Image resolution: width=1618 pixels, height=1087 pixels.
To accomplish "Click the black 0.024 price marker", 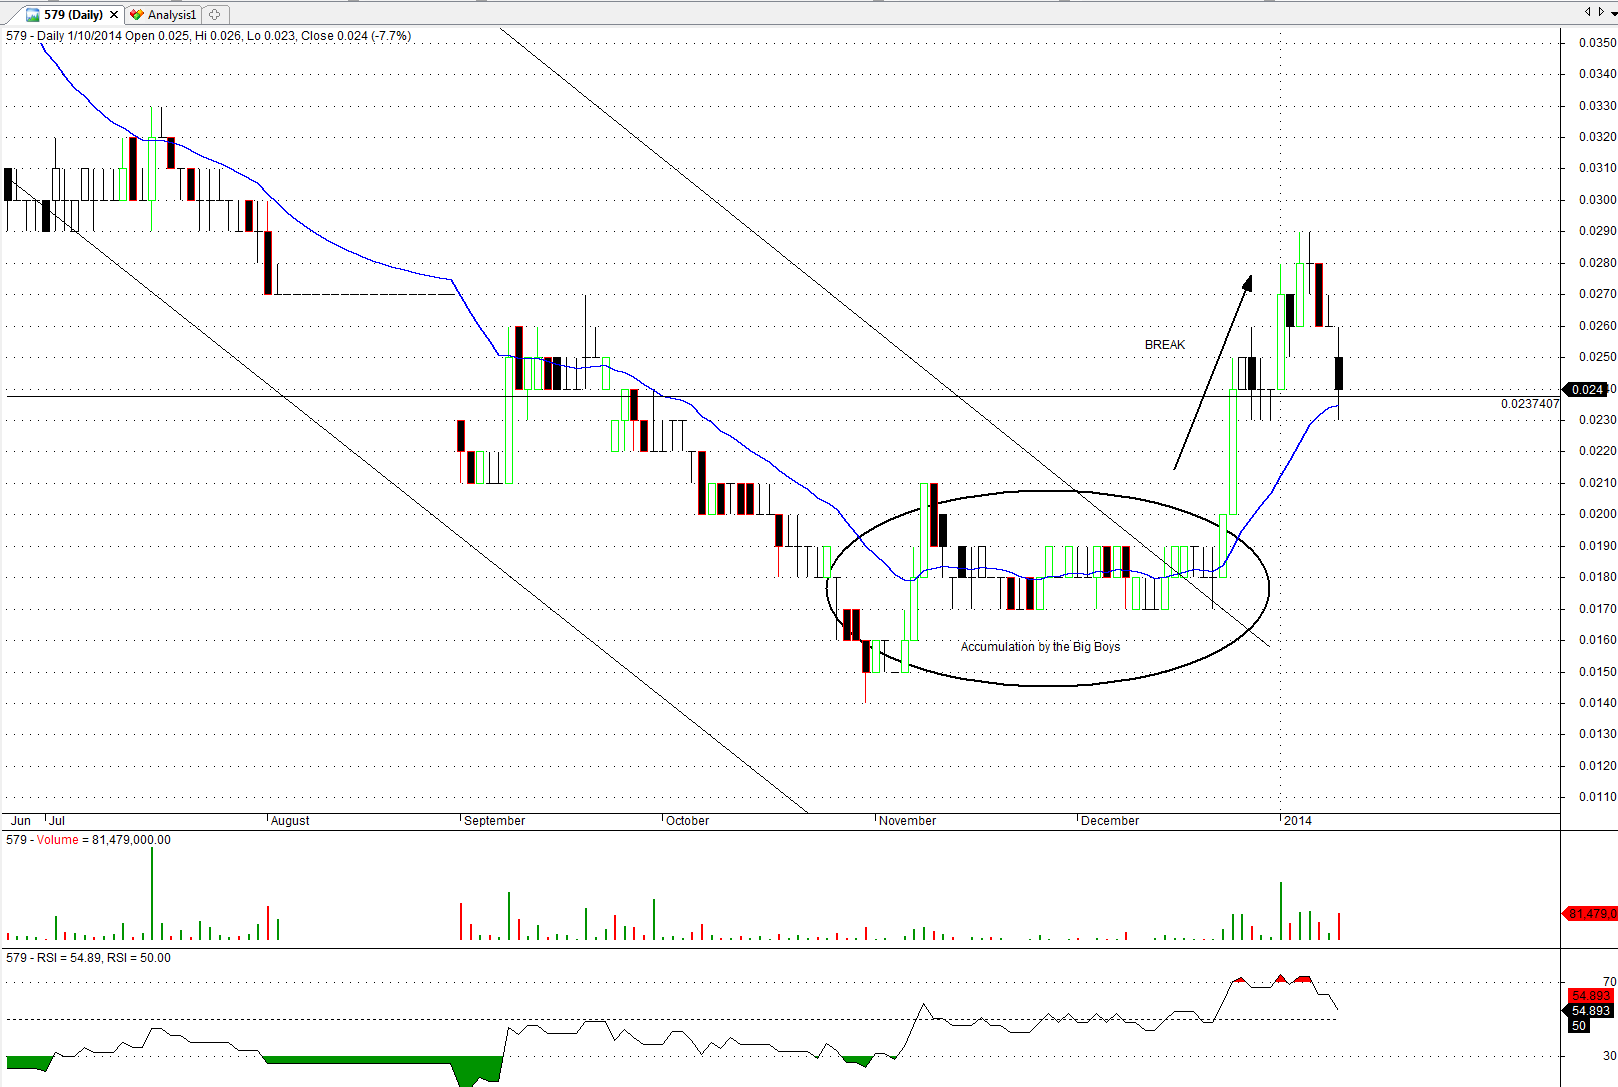I will (1586, 390).
